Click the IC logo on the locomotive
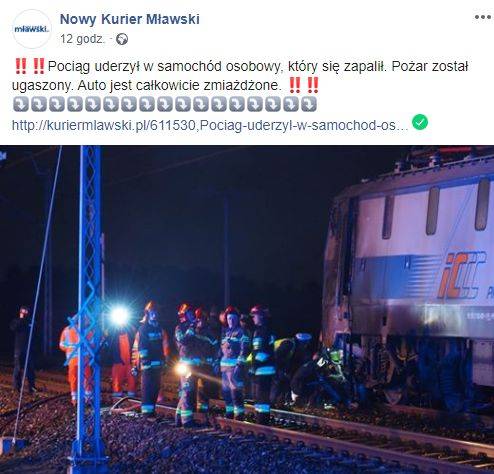Viewport: 494px width, 474px height. [462, 275]
